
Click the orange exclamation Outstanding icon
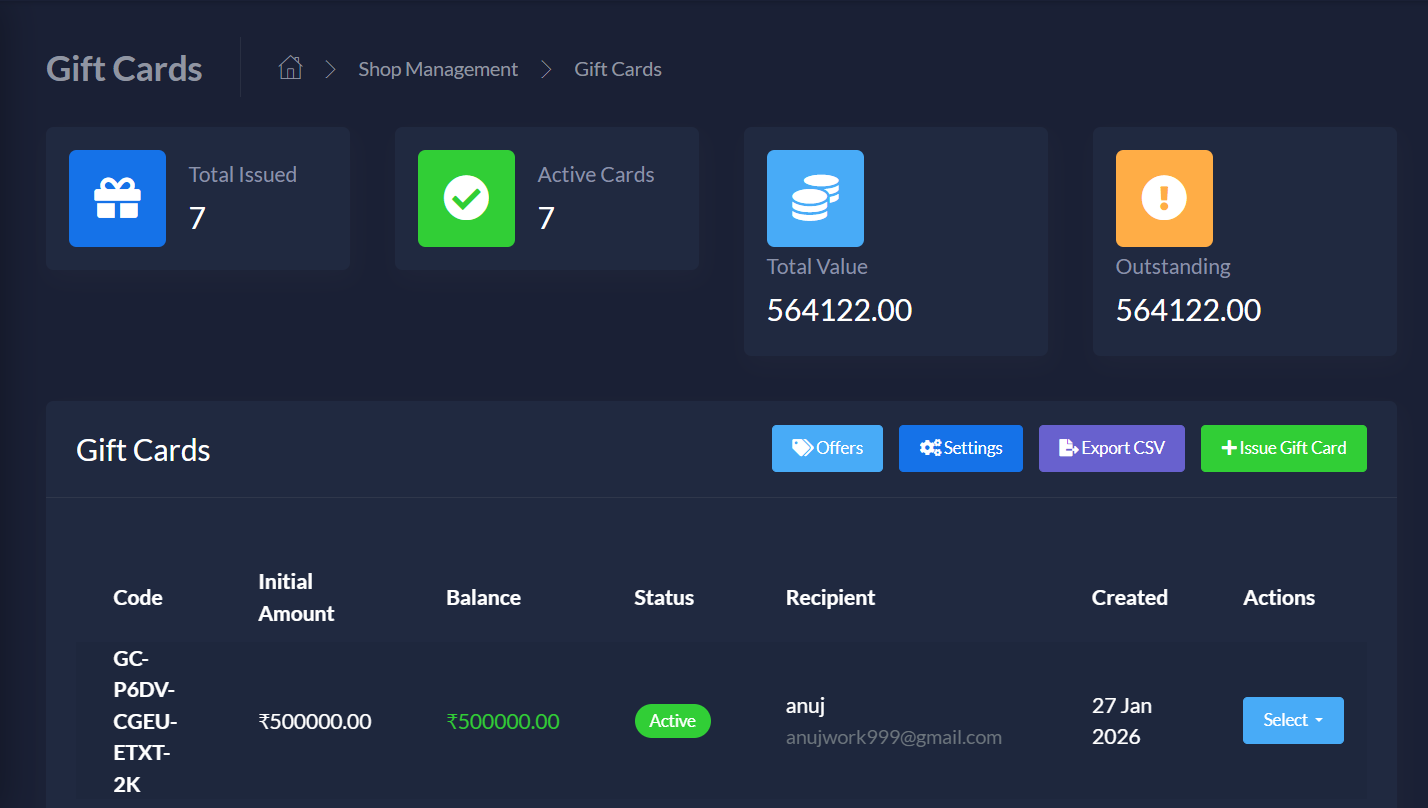1164,198
